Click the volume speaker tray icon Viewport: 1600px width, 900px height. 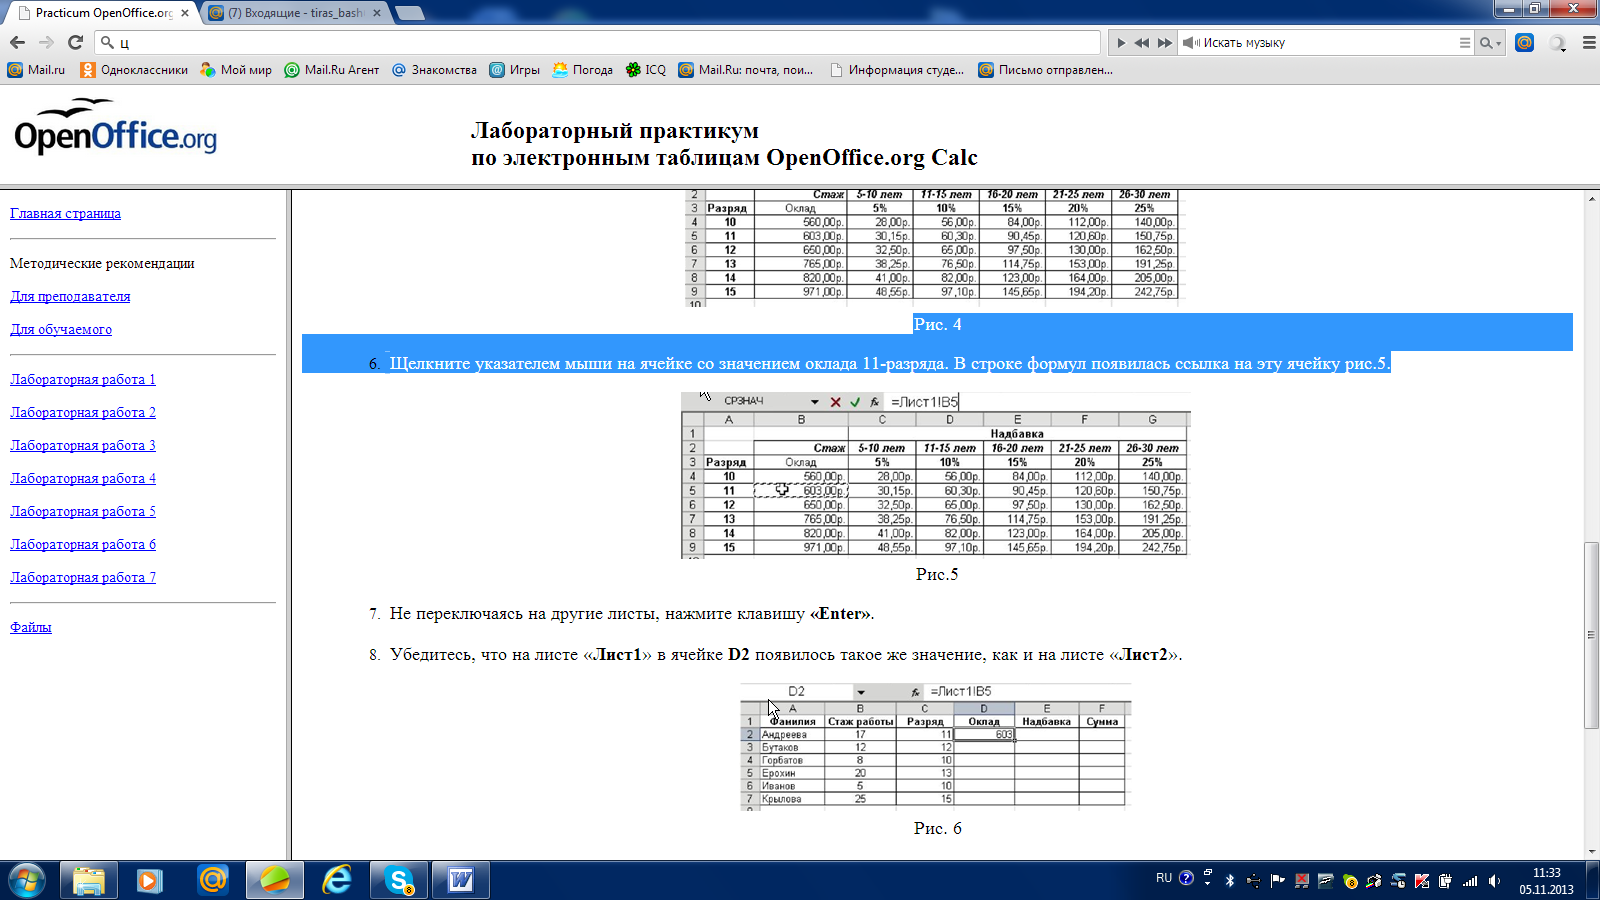pos(1494,881)
